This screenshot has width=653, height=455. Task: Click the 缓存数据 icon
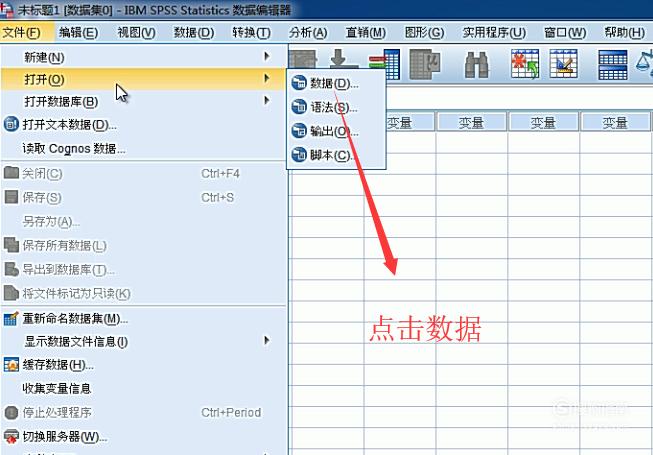click(11, 365)
